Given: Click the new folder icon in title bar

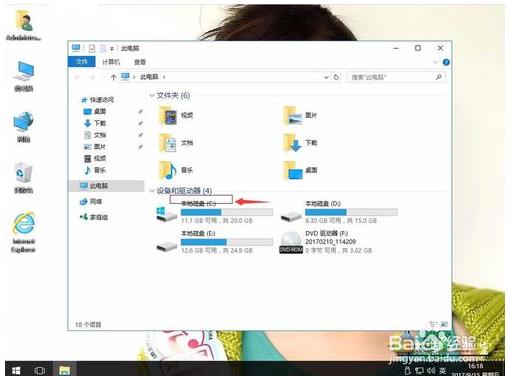Looking at the screenshot, I should 103,48.
